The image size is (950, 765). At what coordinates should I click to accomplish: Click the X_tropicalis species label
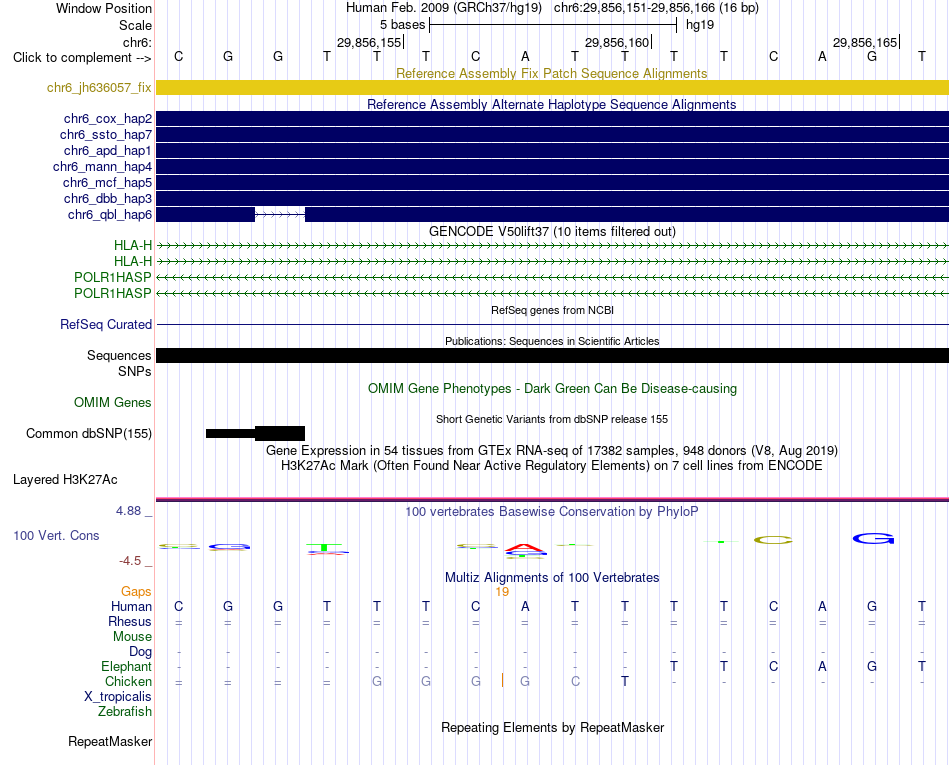tap(118, 697)
